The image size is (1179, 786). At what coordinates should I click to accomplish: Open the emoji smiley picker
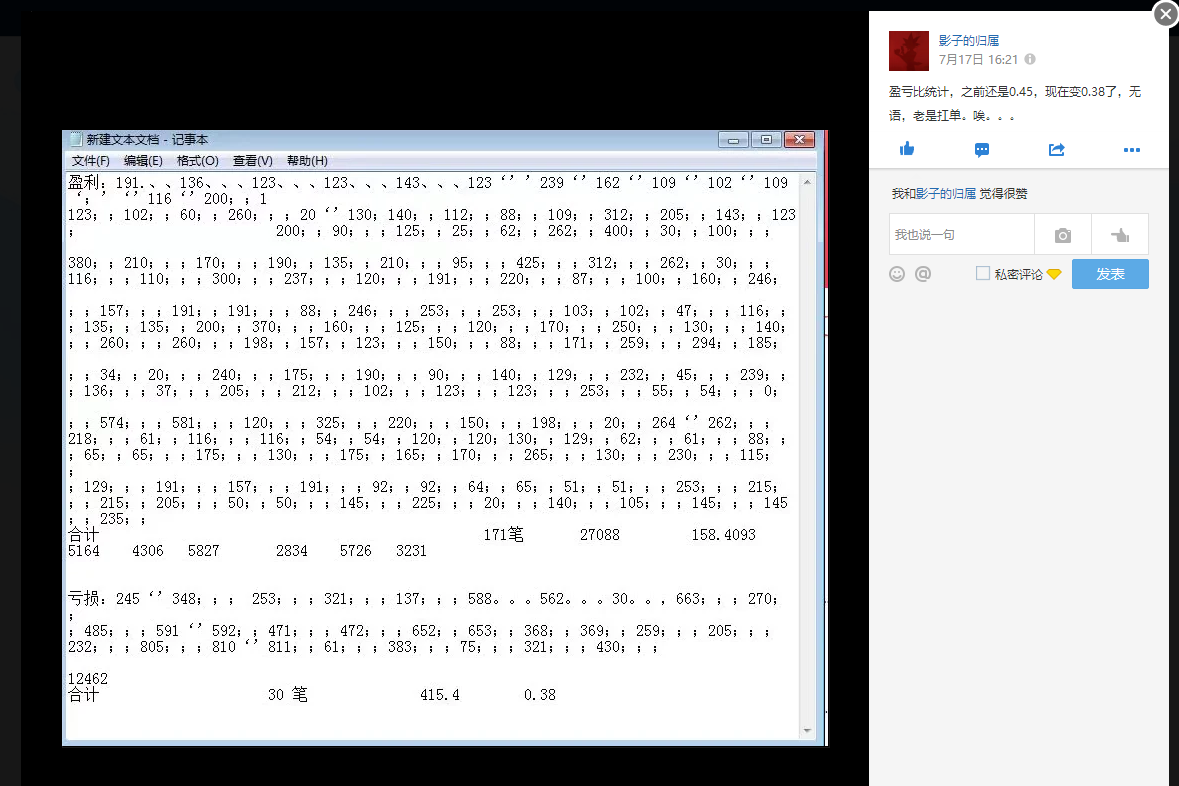tap(897, 274)
